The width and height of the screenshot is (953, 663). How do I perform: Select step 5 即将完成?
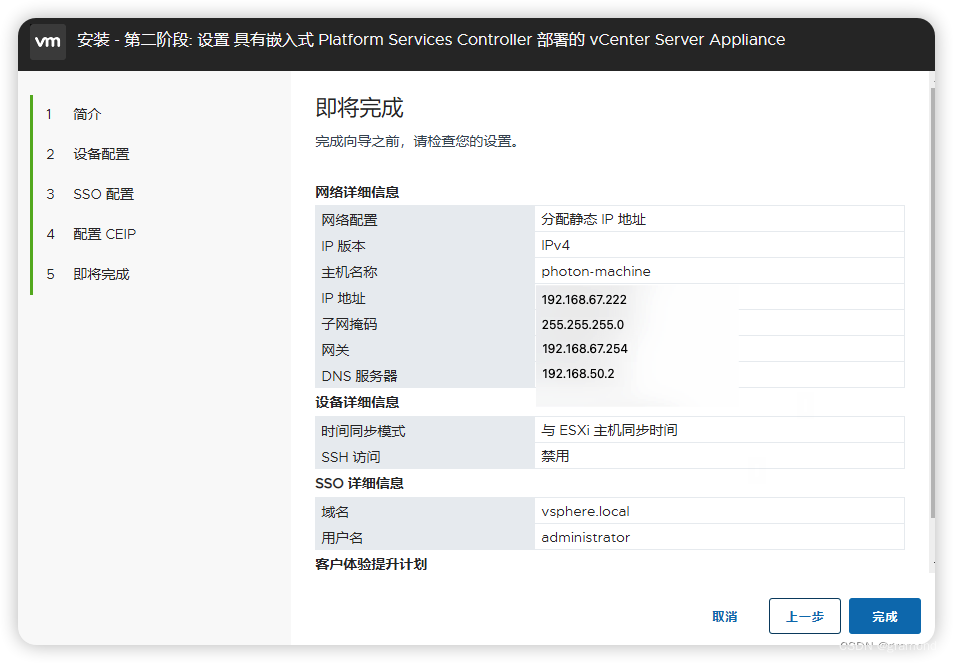(101, 275)
